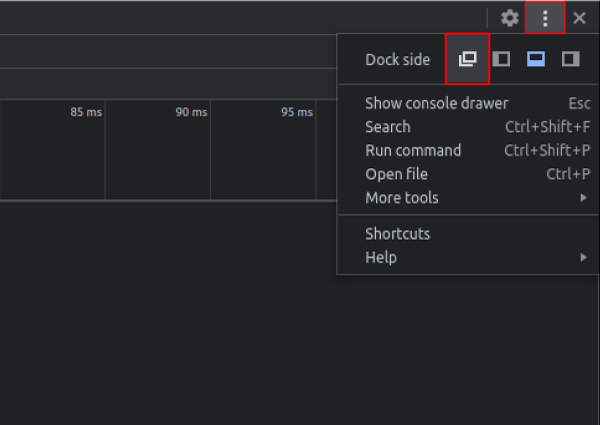Open DevTools Settings gear icon
600x425 pixels.
pyautogui.click(x=510, y=18)
